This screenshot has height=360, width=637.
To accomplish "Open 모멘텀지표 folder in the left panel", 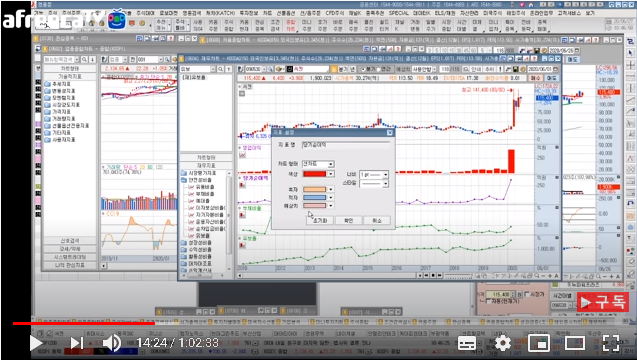I will (x=60, y=98).
